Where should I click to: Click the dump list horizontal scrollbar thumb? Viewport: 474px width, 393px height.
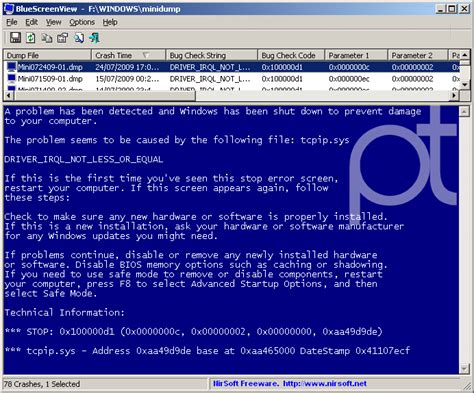tap(106, 95)
